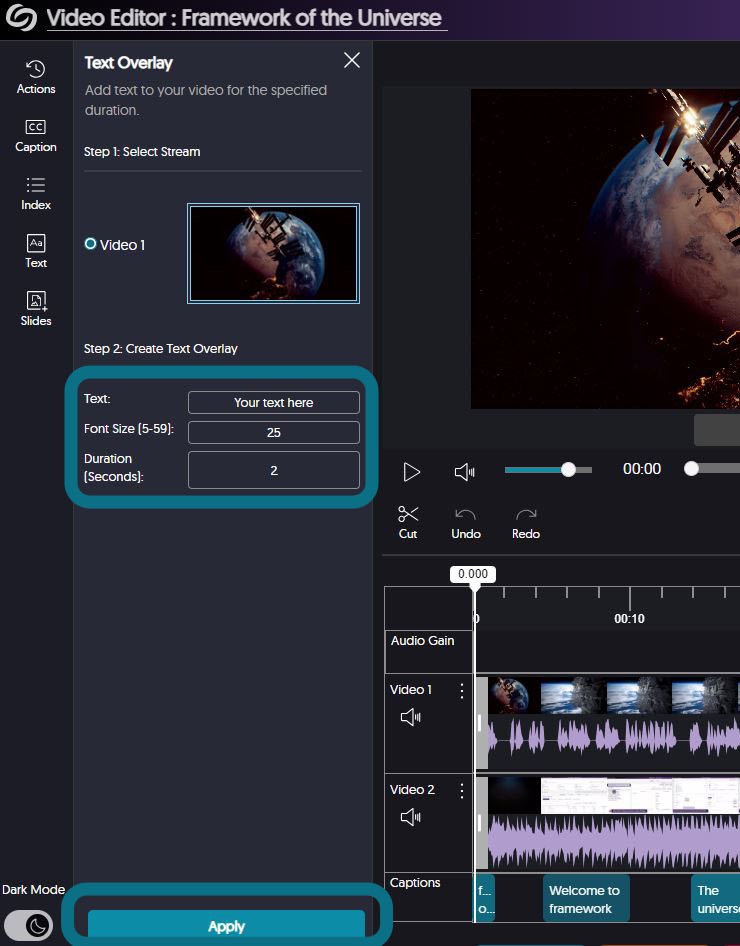This screenshot has width=740, height=946.
Task: Click the app logo in the header
Action: pyautogui.click(x=21, y=17)
